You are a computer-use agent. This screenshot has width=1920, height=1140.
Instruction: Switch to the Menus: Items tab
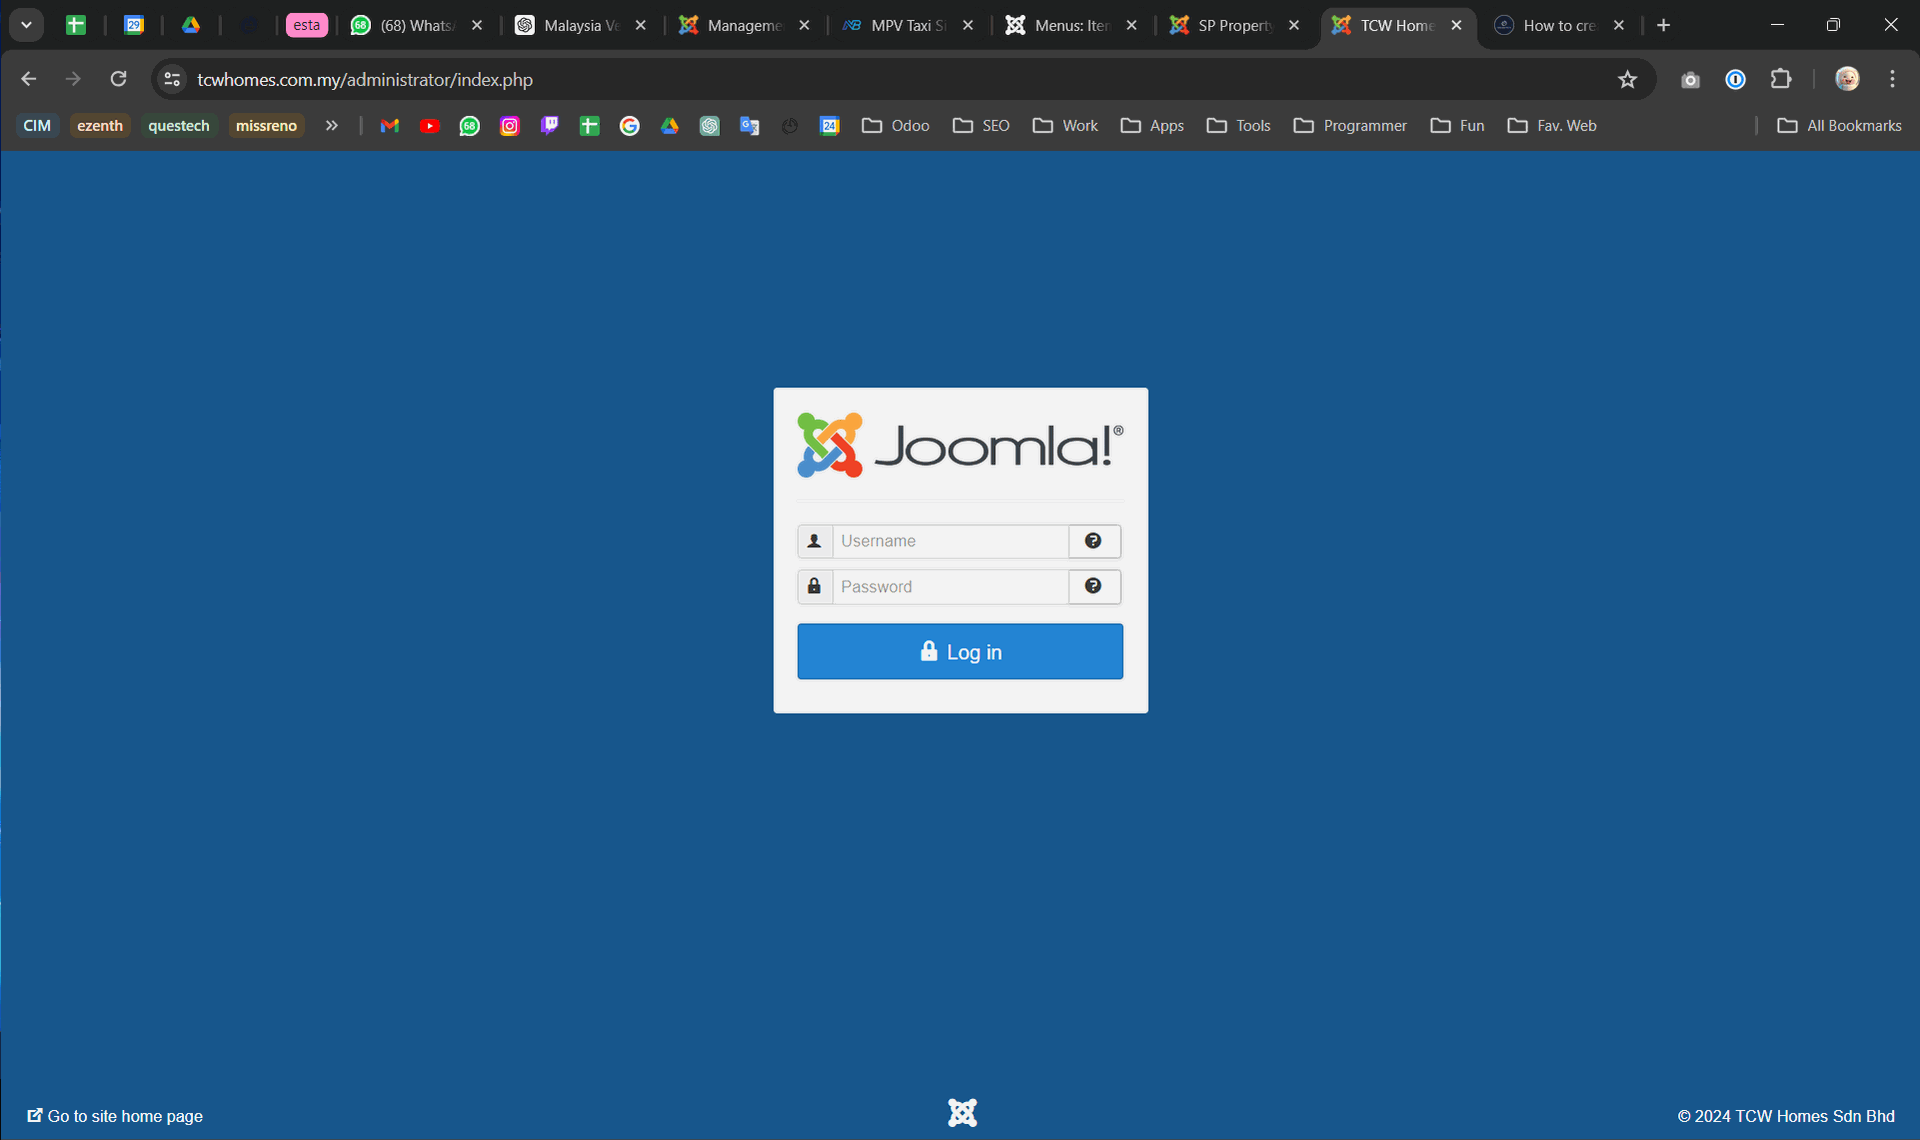click(x=1071, y=25)
